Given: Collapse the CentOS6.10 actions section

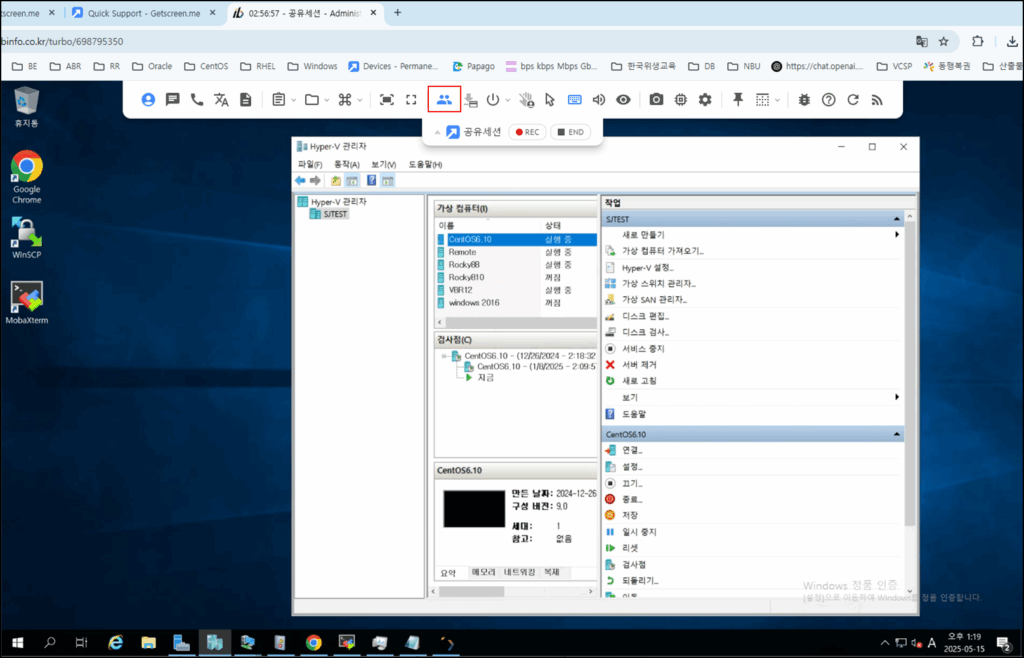Looking at the screenshot, I should pyautogui.click(x=896, y=434).
